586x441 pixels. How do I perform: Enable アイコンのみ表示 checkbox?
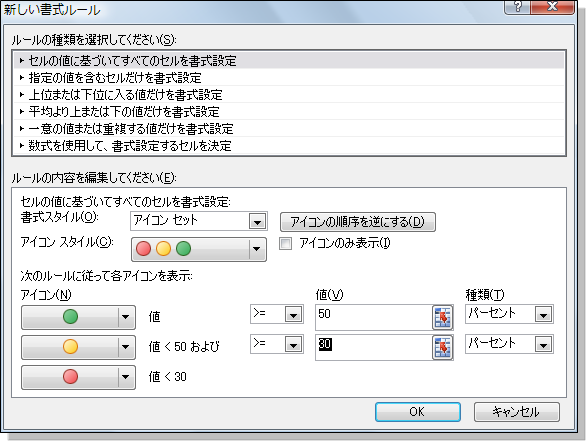[286, 244]
